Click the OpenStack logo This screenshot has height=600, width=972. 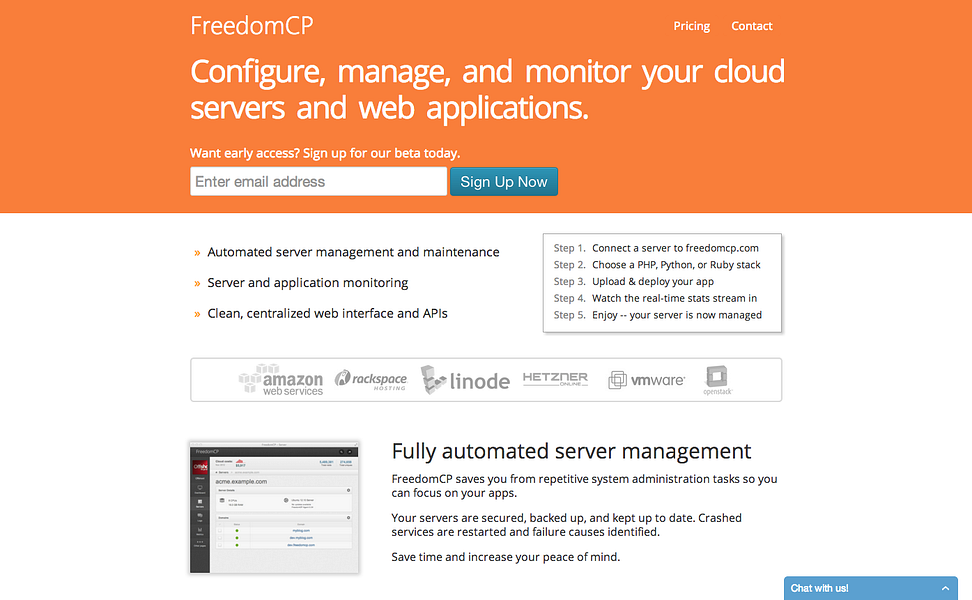(x=717, y=380)
